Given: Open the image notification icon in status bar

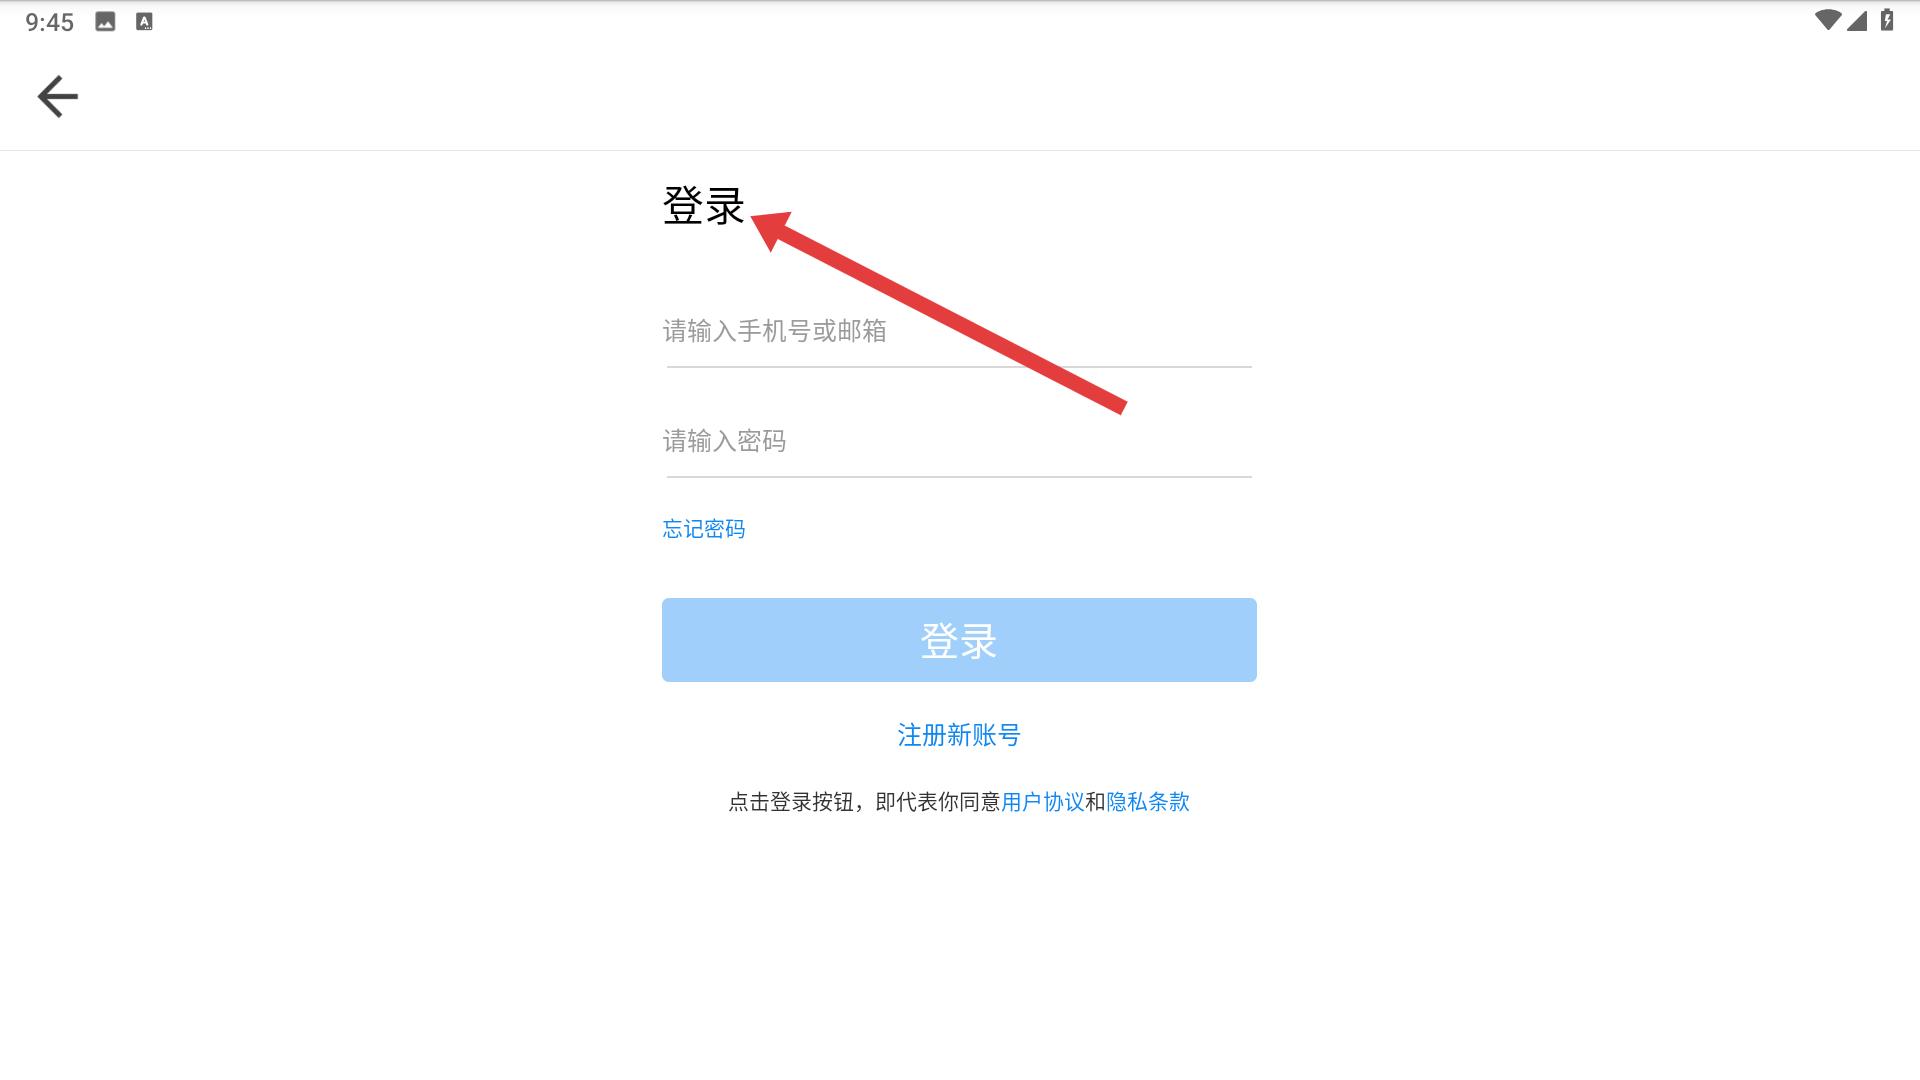Looking at the screenshot, I should coord(105,21).
